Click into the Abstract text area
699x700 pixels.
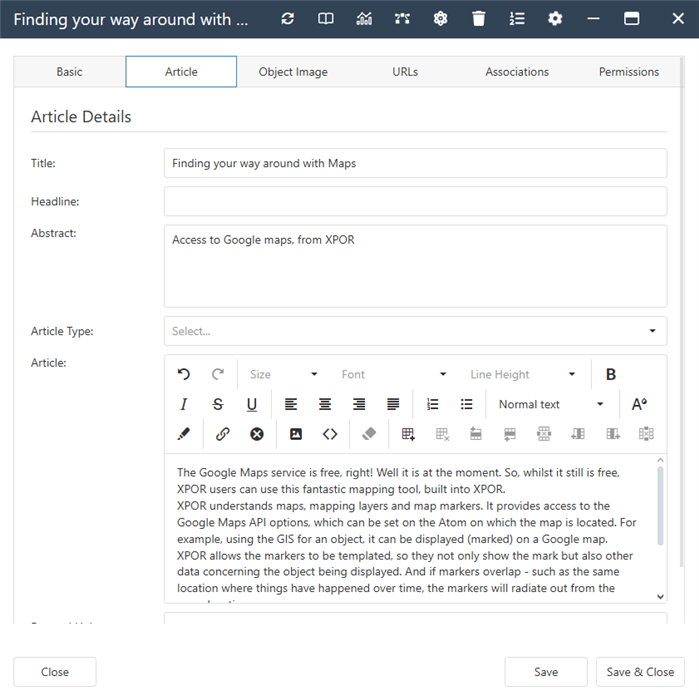tap(416, 266)
